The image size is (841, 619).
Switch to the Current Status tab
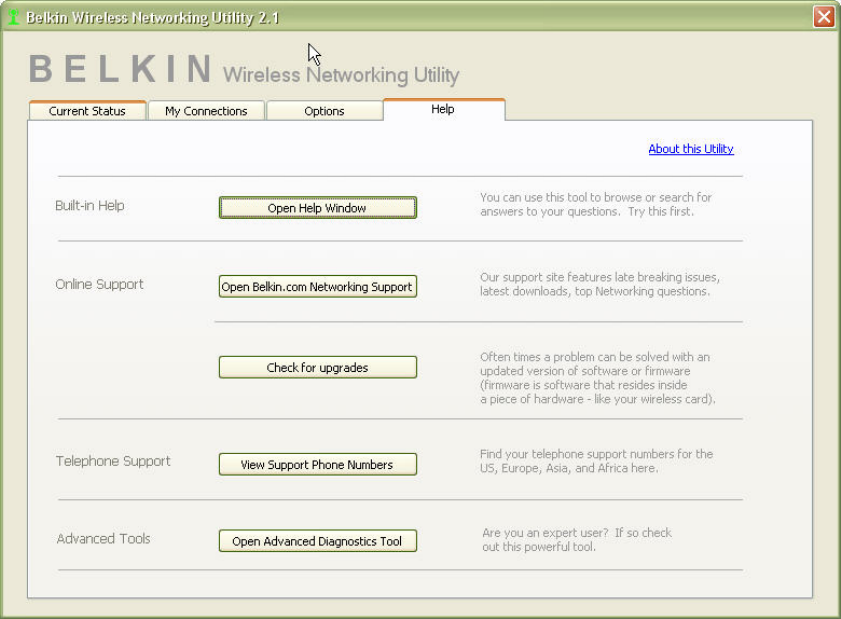[x=87, y=110]
